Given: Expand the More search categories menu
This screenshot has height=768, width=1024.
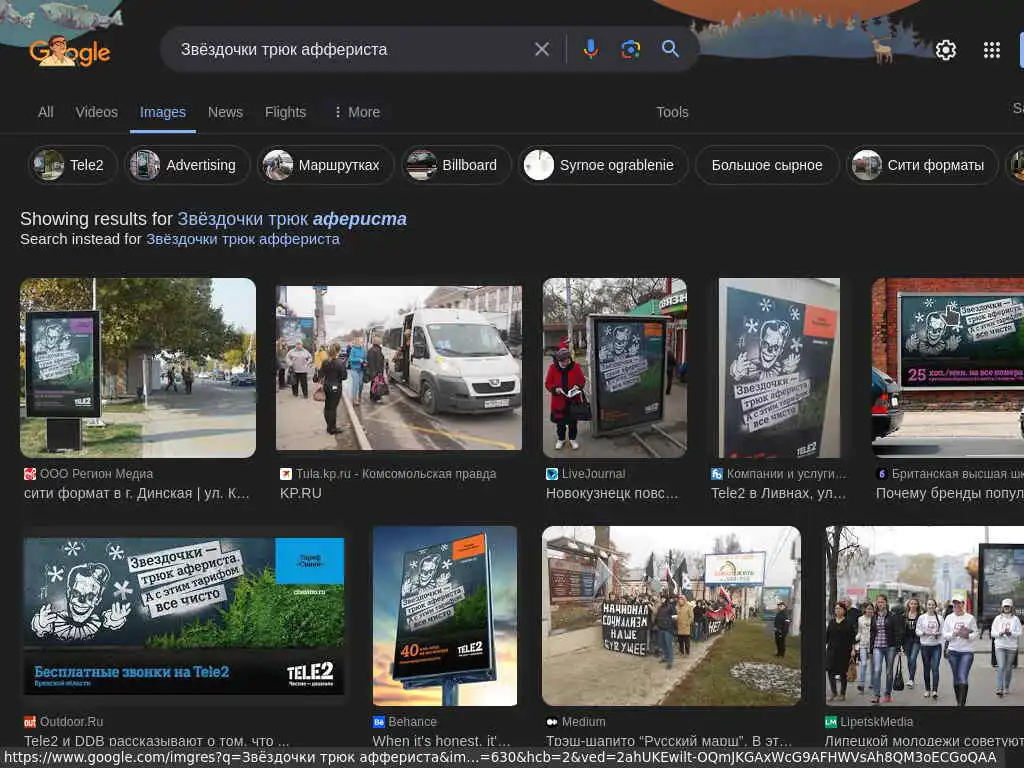Looking at the screenshot, I should tap(357, 112).
